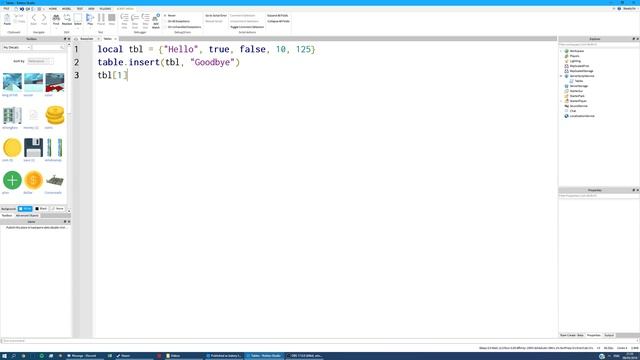640x360 pixels.
Task: Select the save floppy disk decal thumbnail
Action: 33,148
